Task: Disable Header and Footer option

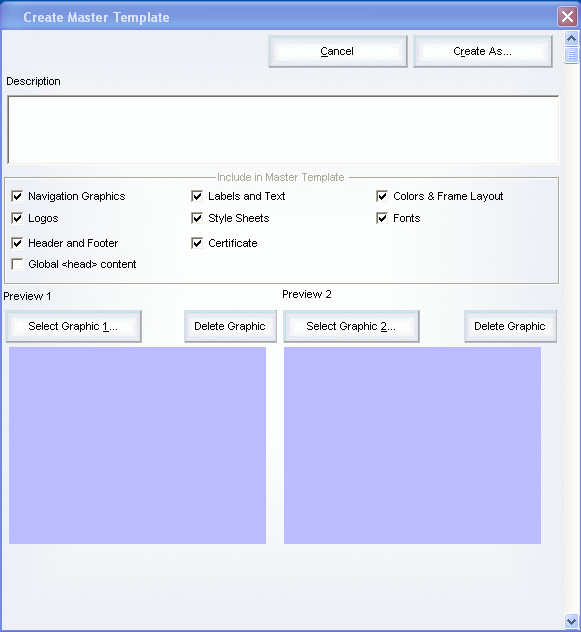Action: pos(17,243)
